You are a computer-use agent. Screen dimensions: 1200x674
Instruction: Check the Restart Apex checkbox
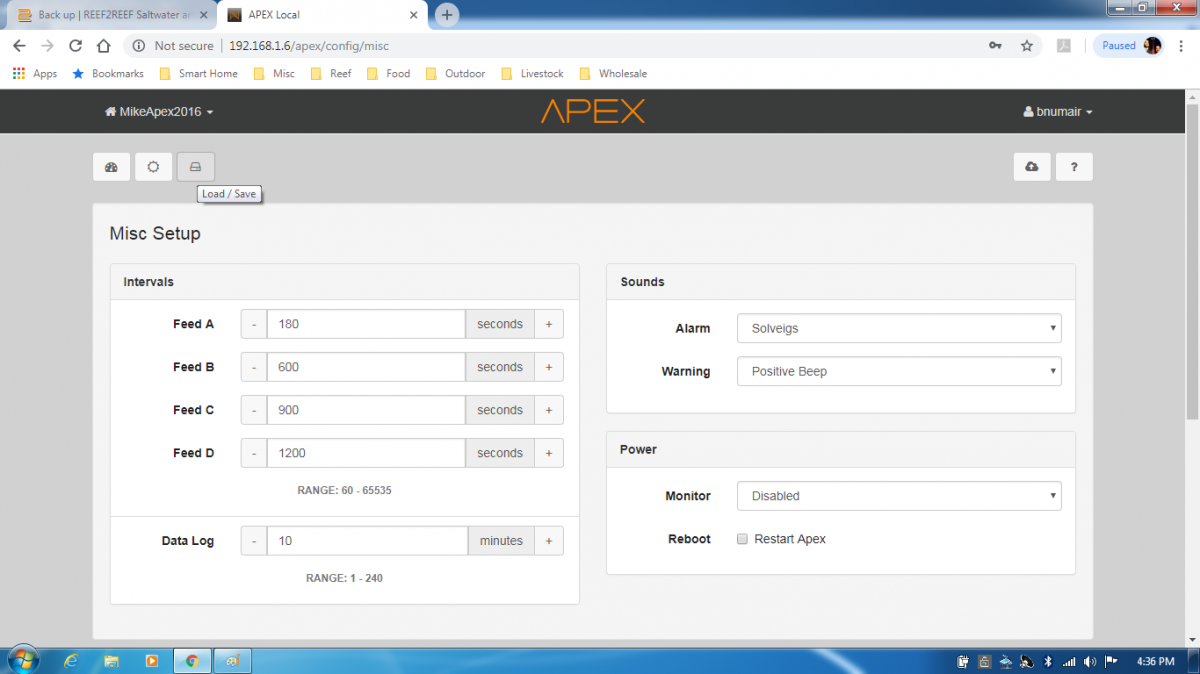tap(742, 539)
